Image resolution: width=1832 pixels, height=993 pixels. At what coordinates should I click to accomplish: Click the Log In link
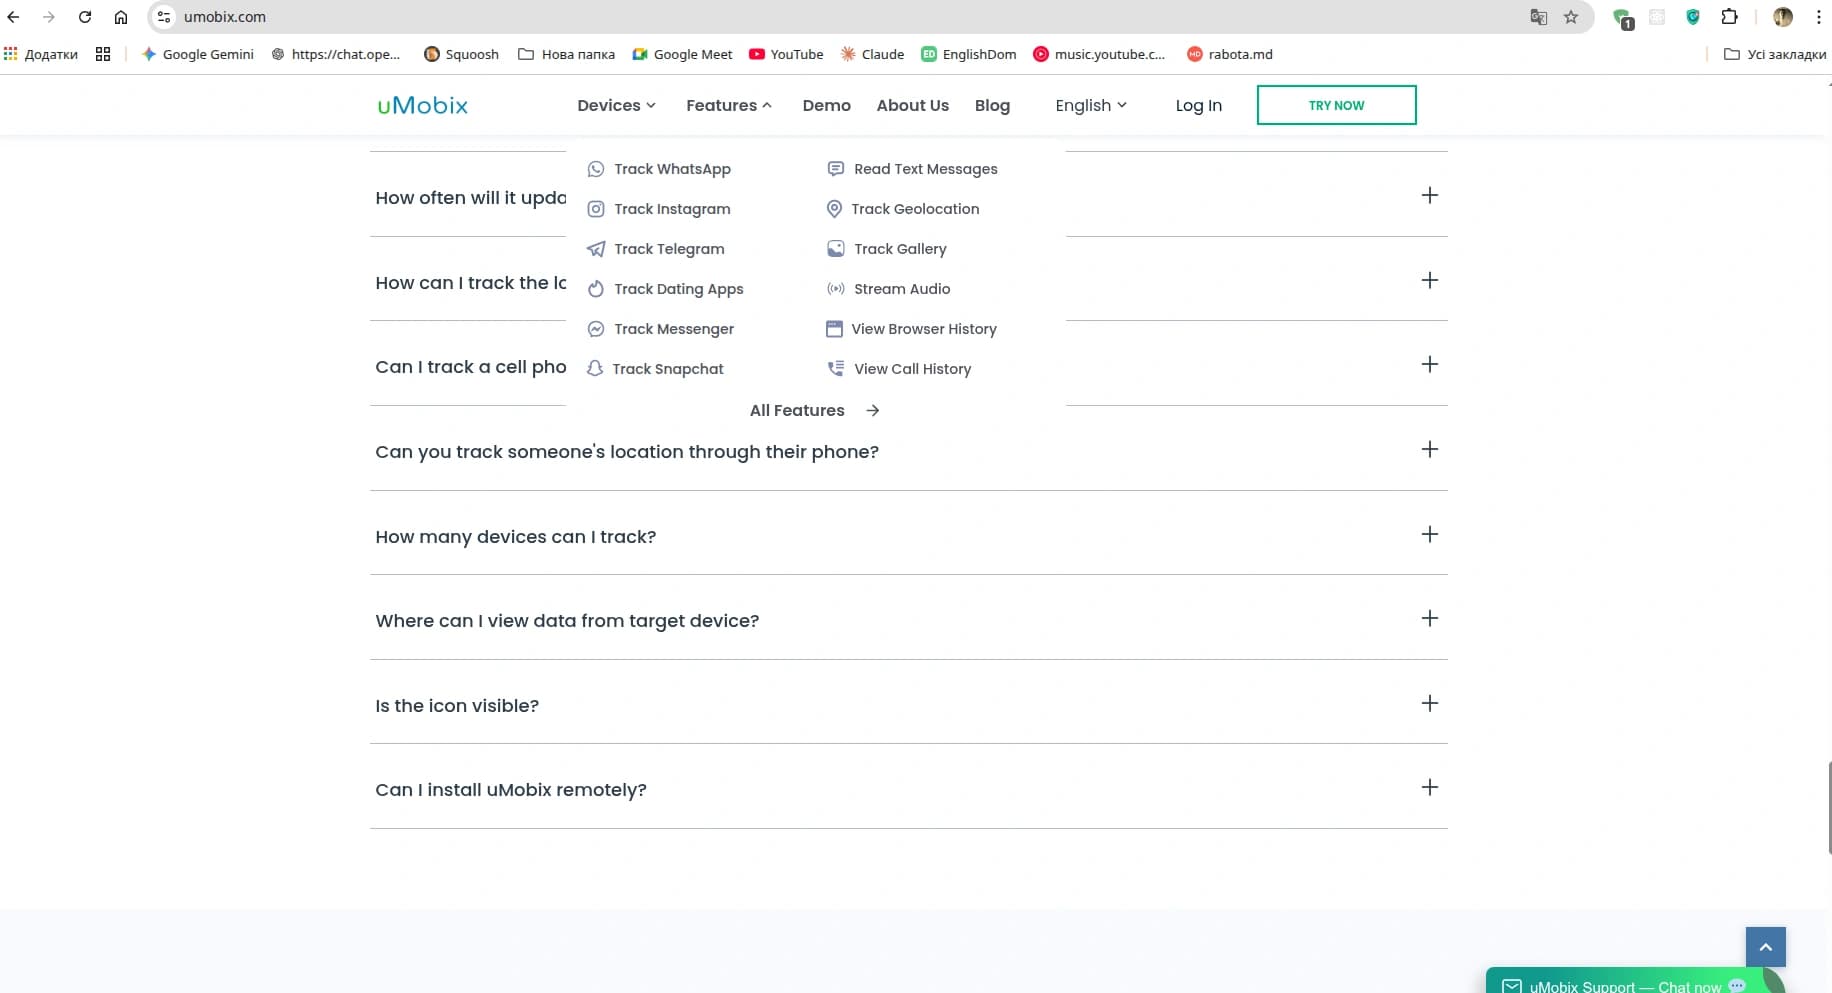1199,105
